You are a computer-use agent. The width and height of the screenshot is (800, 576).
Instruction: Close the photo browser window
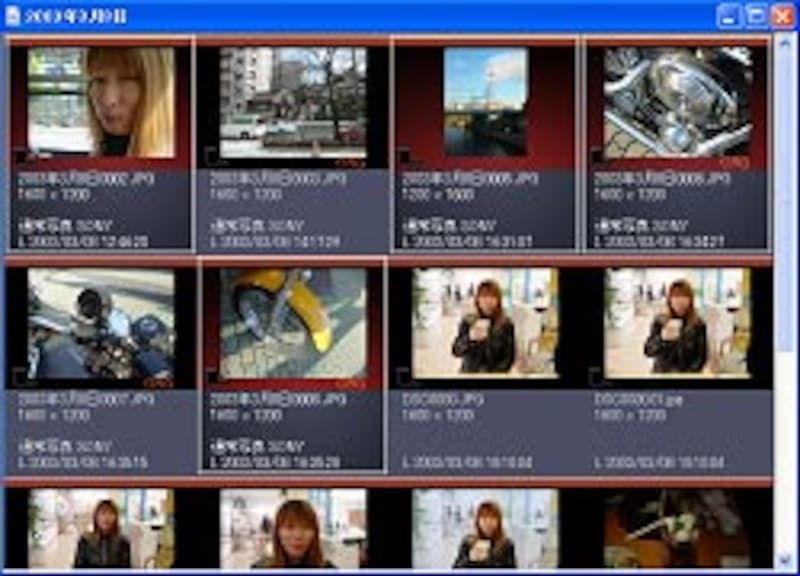[x=782, y=16]
